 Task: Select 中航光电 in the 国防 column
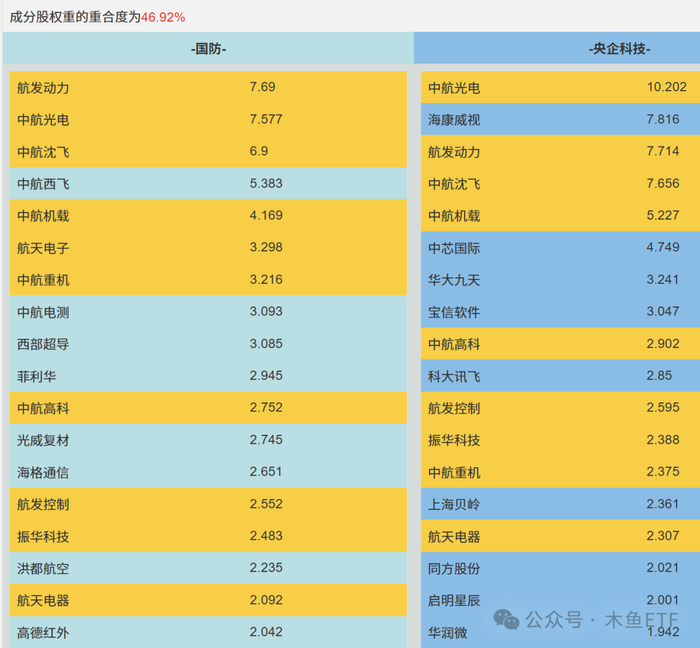43,120
